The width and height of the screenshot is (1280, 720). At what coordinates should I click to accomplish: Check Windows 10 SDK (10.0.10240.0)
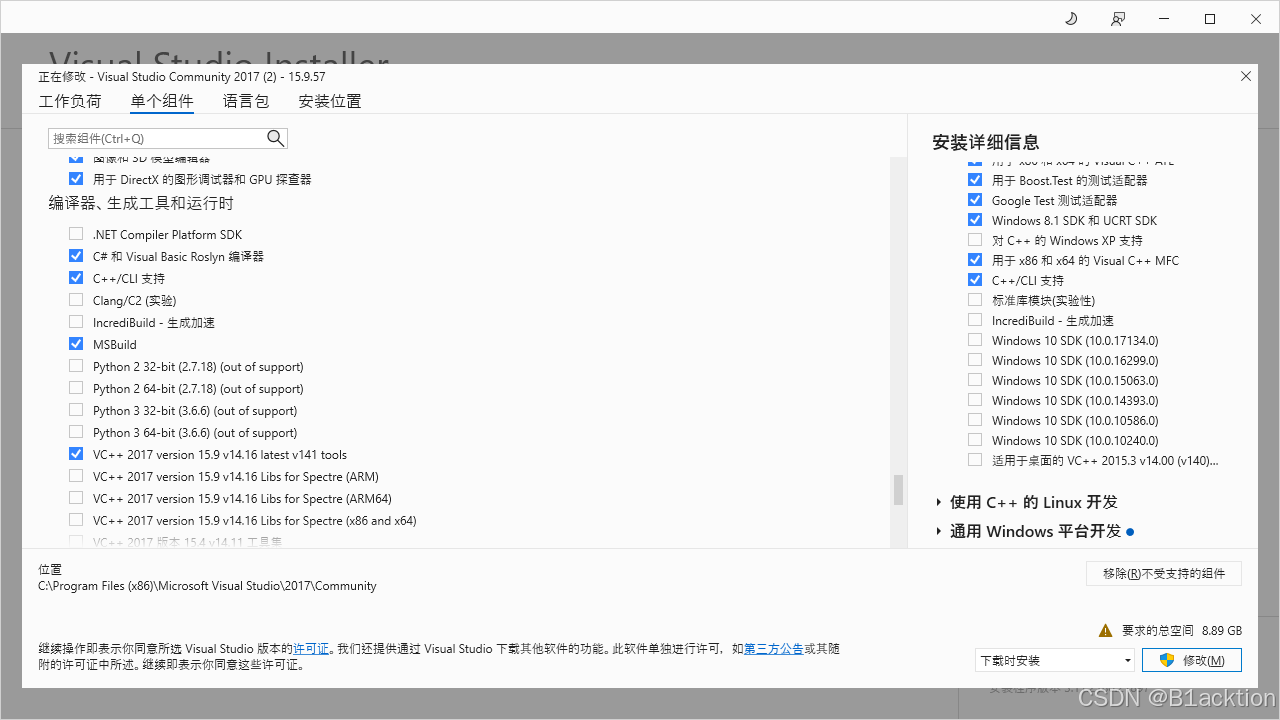click(975, 440)
